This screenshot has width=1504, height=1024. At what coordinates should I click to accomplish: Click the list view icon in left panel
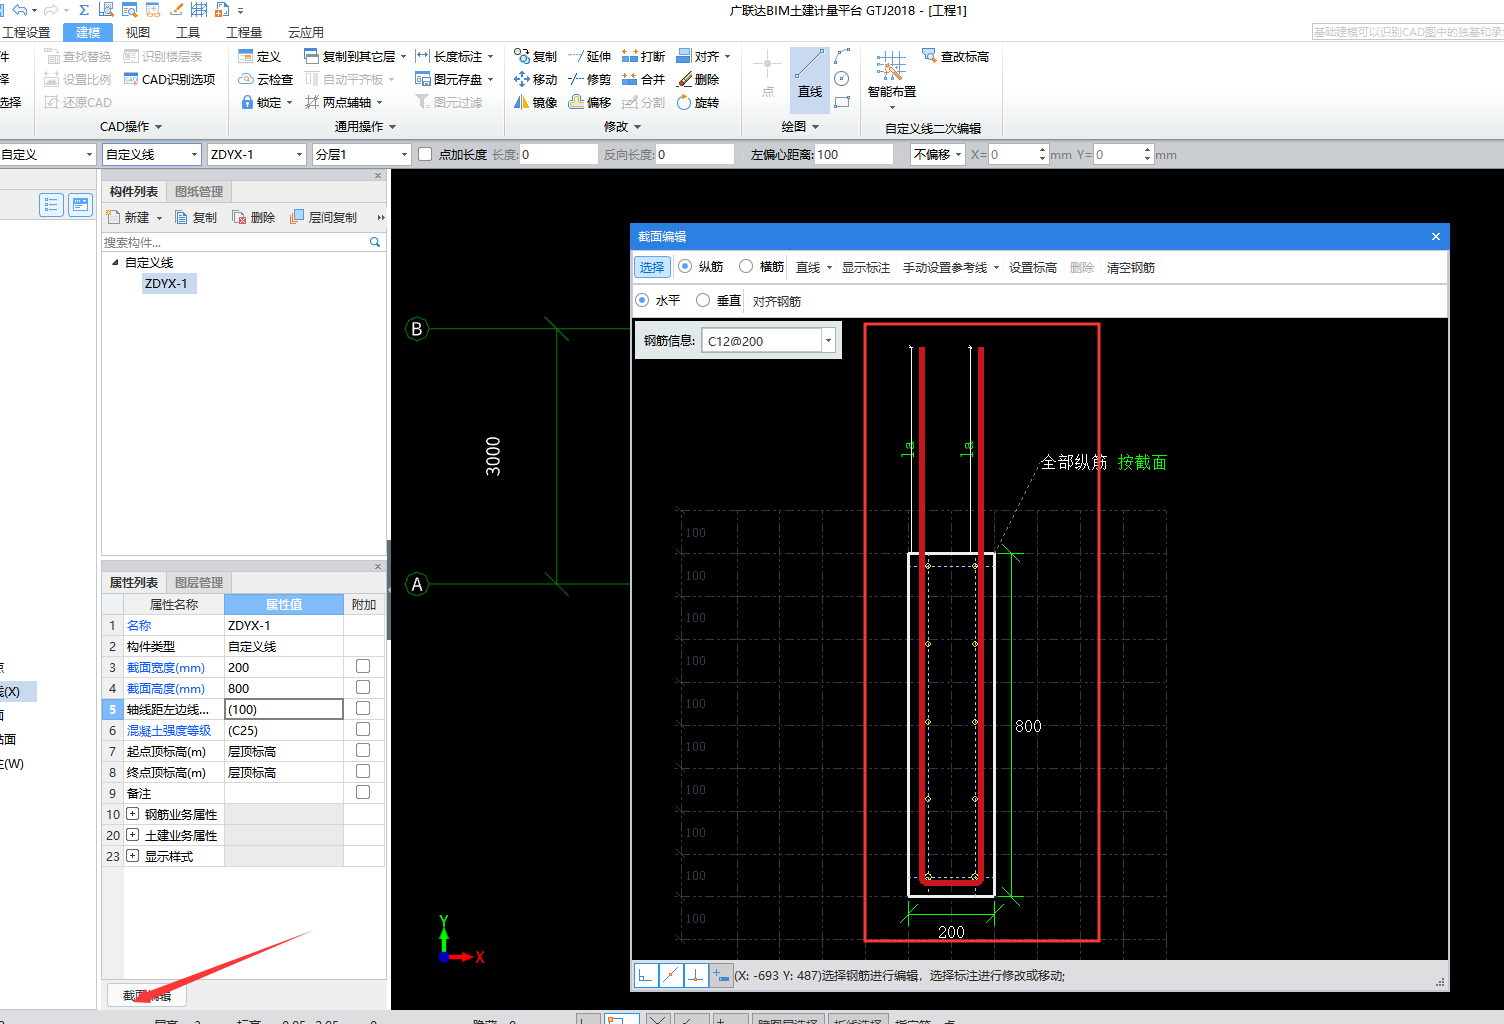(51, 205)
